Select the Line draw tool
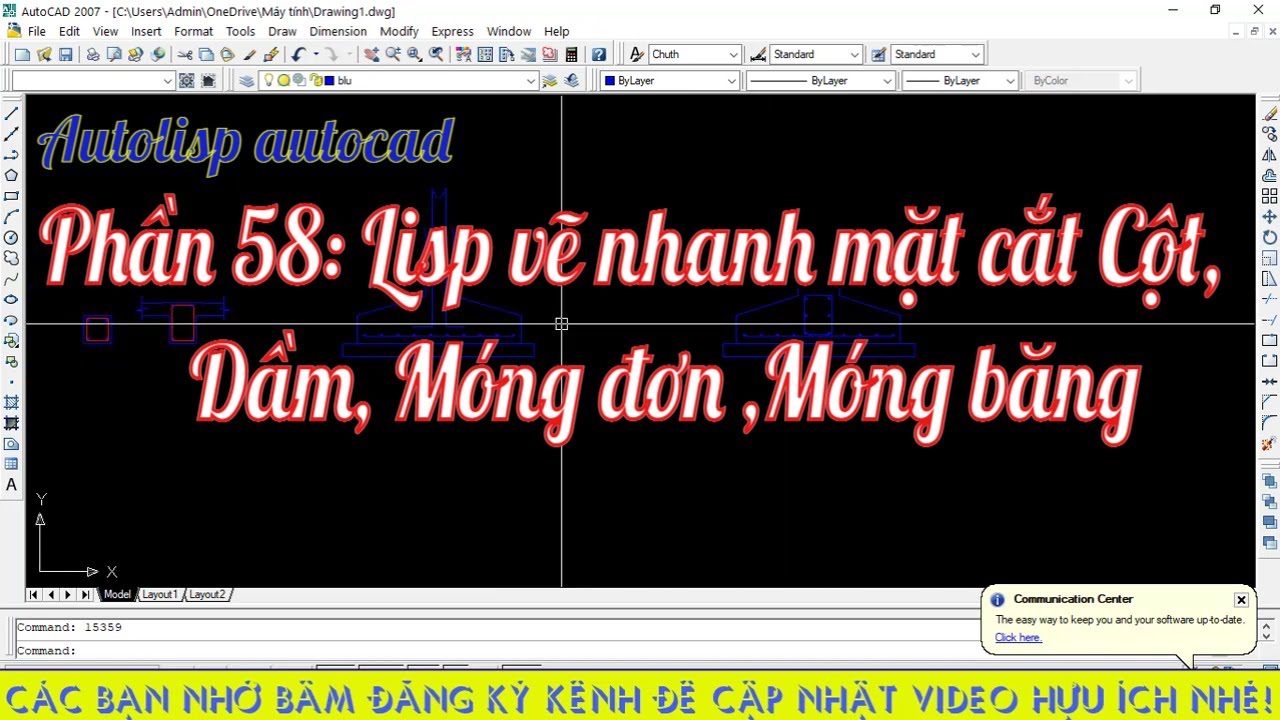The width and height of the screenshot is (1280, 720). [x=12, y=113]
